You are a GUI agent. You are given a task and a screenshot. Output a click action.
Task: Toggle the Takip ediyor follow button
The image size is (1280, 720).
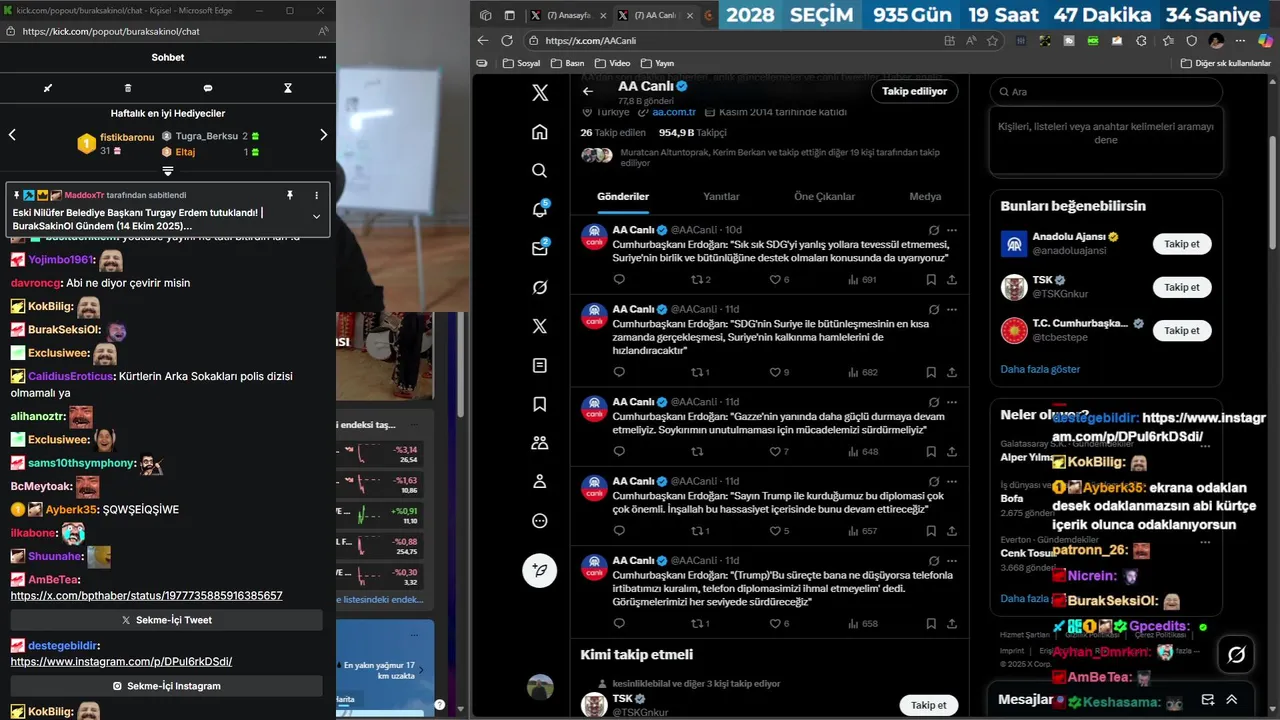[914, 91]
